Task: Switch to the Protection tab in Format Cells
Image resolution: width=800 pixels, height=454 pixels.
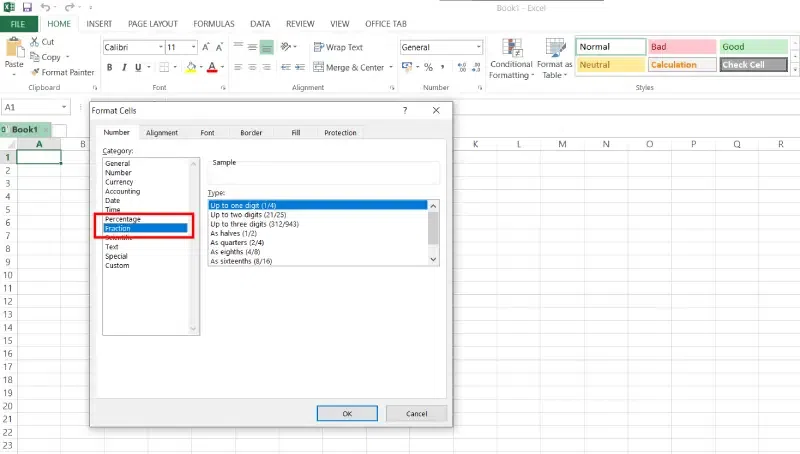Action: pyautogui.click(x=340, y=133)
